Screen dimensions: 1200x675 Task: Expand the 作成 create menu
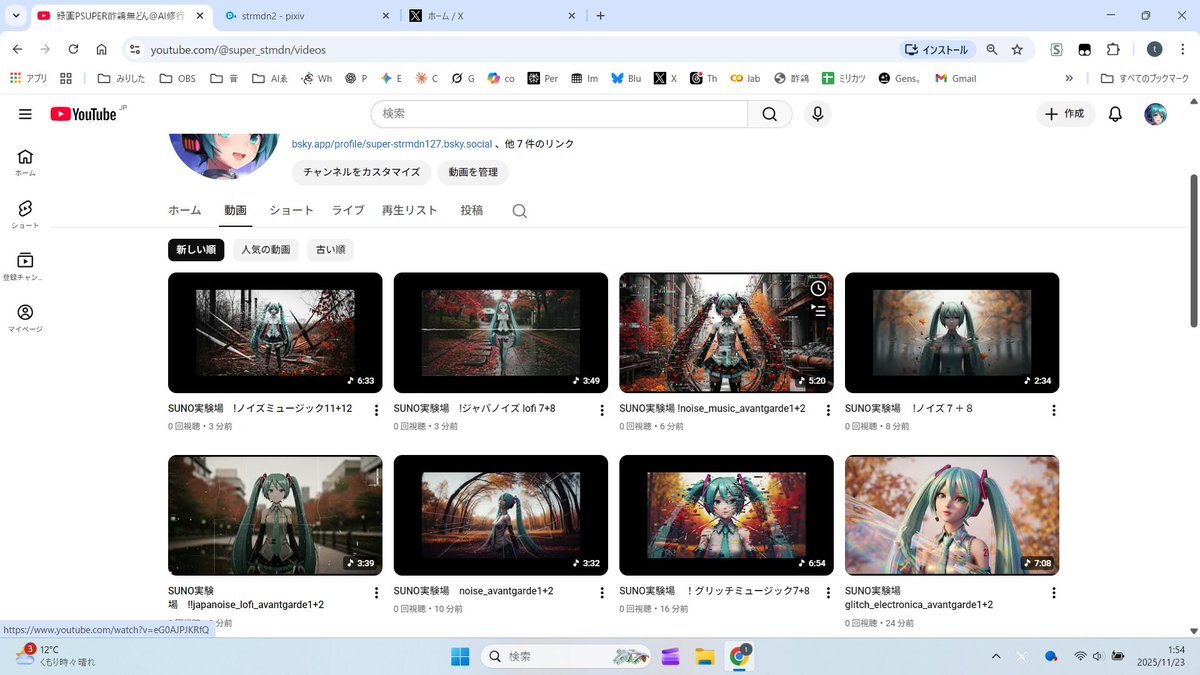(1065, 114)
